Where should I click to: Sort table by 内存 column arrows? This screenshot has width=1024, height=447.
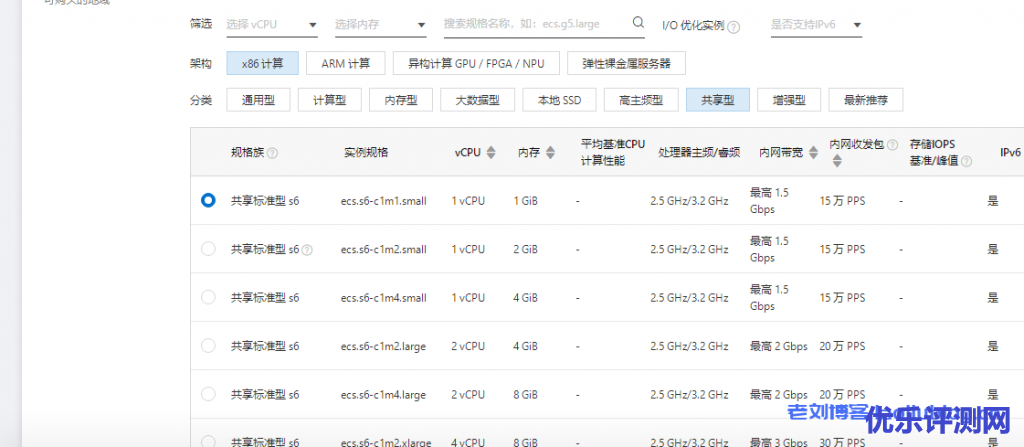[x=549, y=153]
